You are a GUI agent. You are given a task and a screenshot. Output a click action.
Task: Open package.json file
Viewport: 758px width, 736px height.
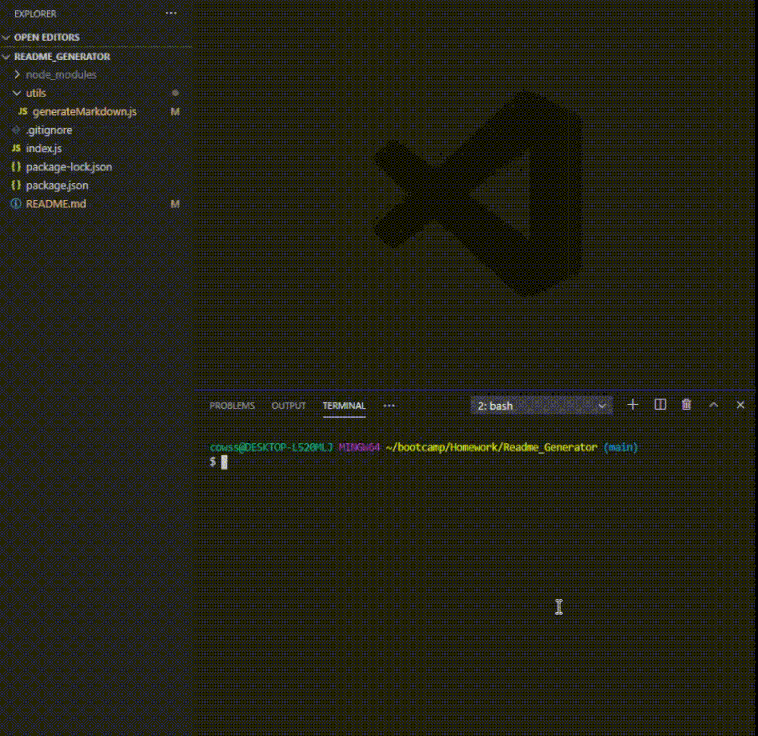(x=57, y=185)
